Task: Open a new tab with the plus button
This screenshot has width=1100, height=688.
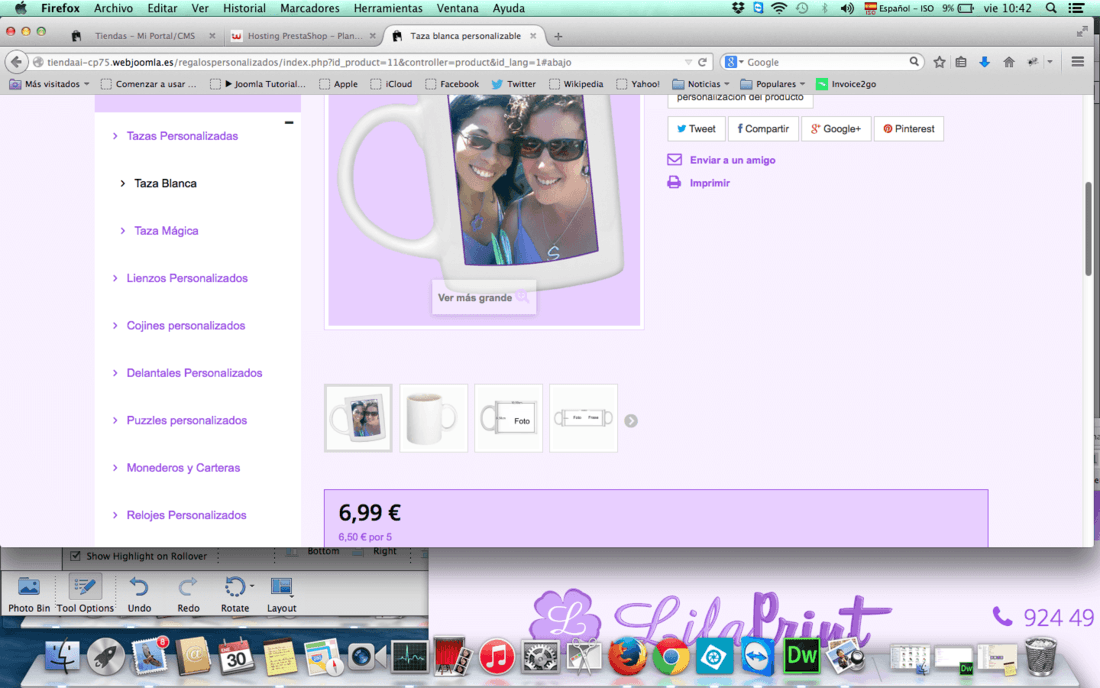Action: tap(558, 36)
